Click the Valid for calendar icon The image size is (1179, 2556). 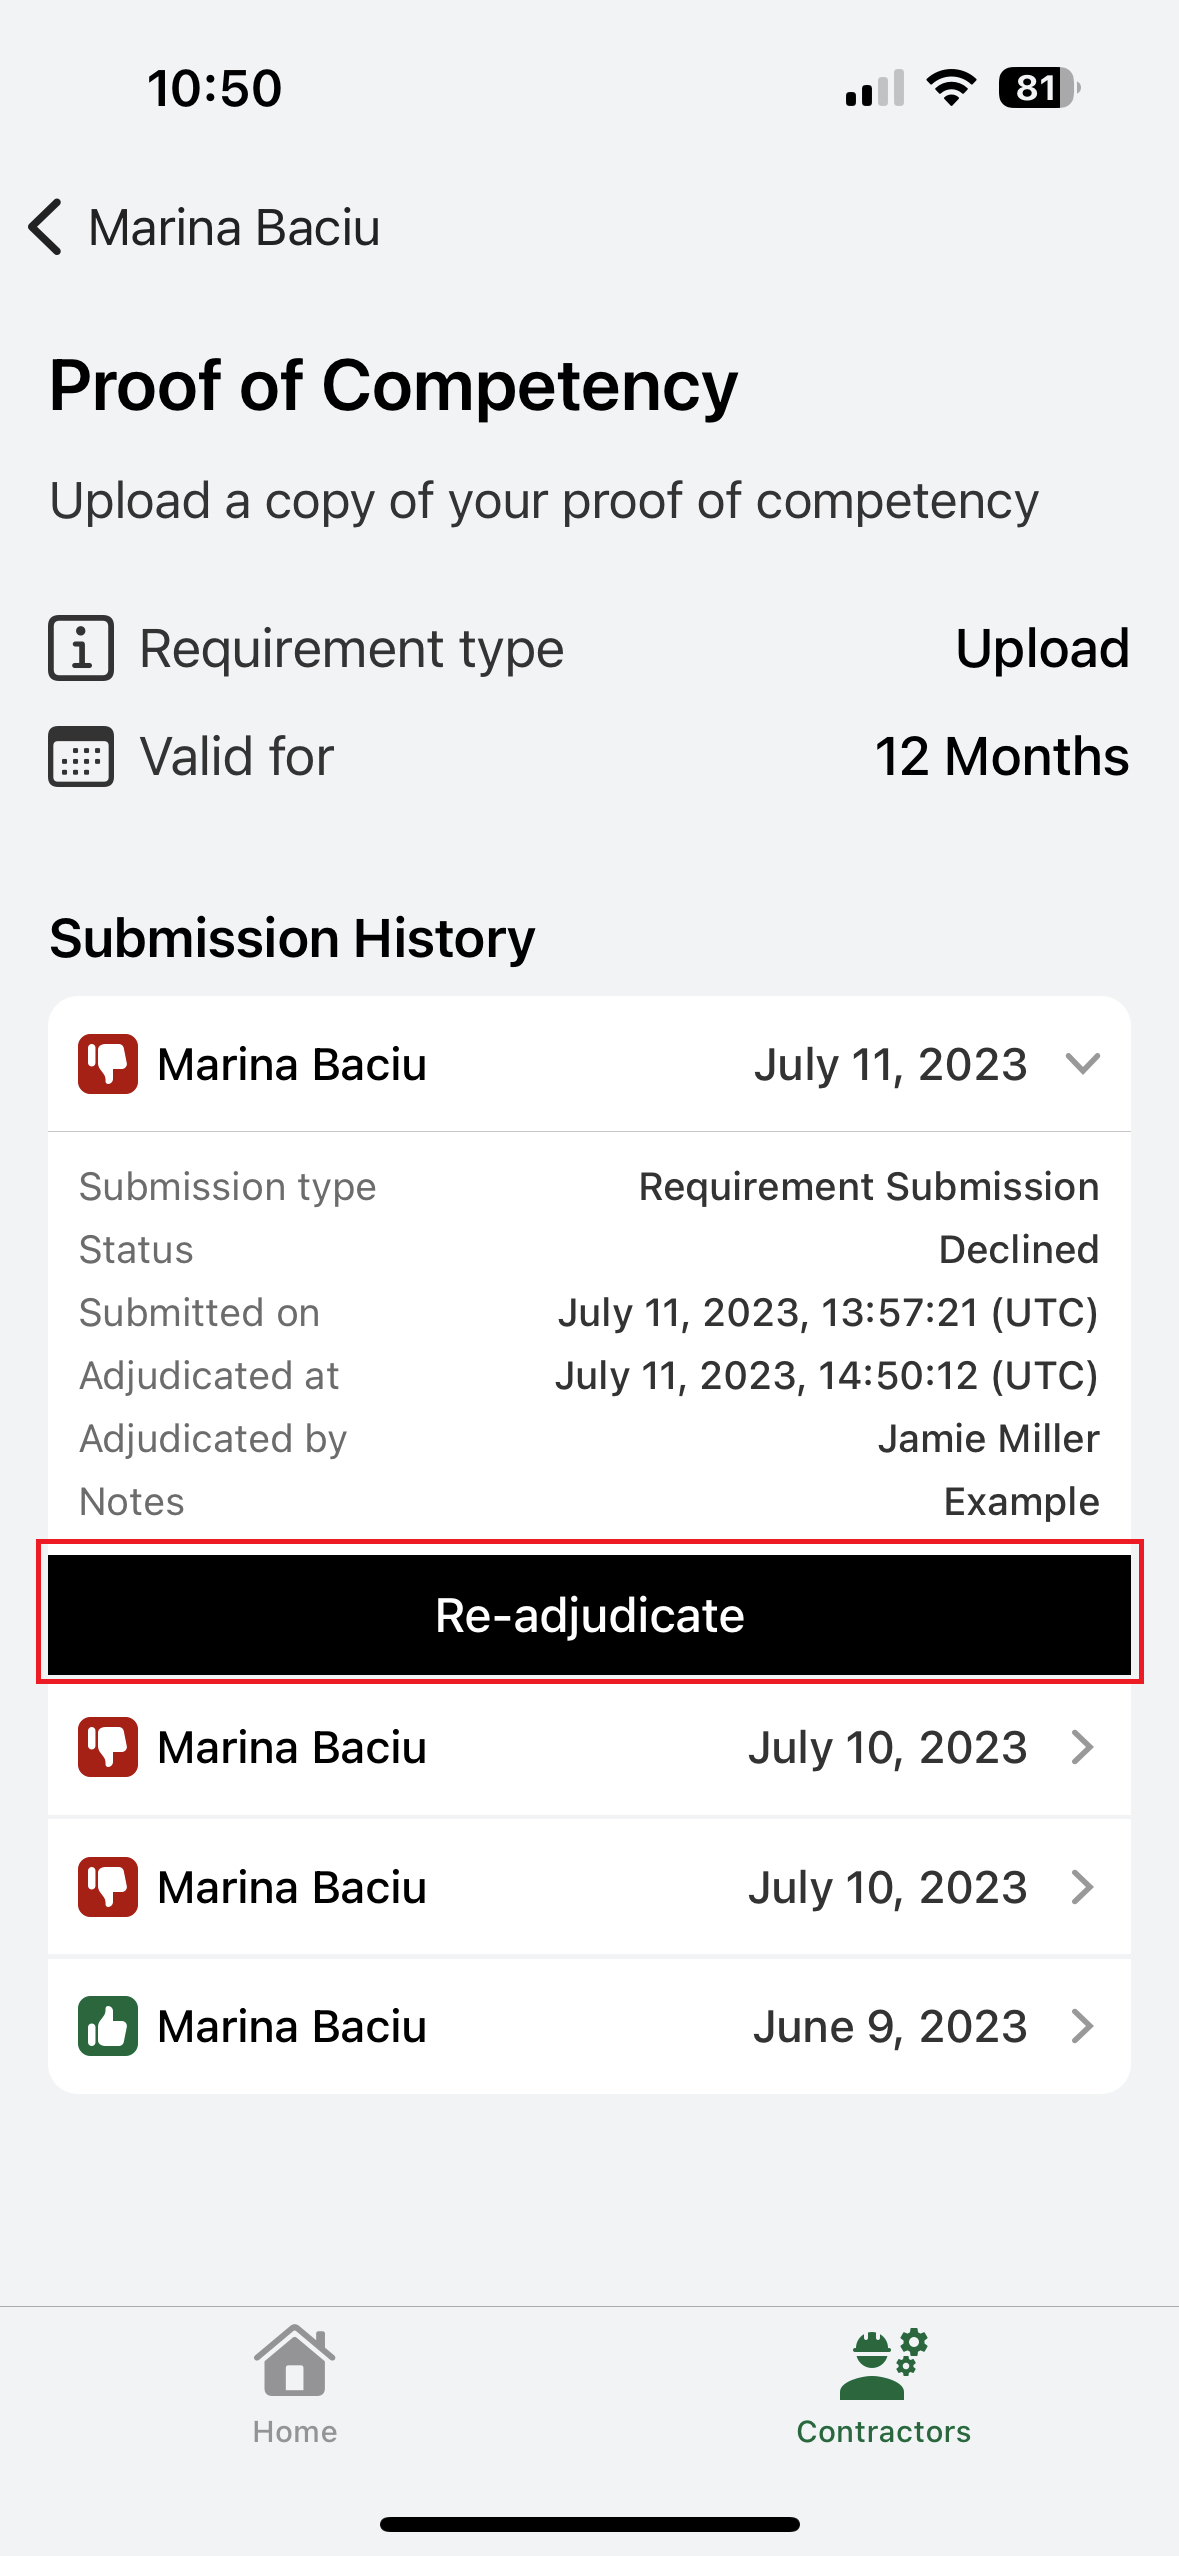pos(81,756)
